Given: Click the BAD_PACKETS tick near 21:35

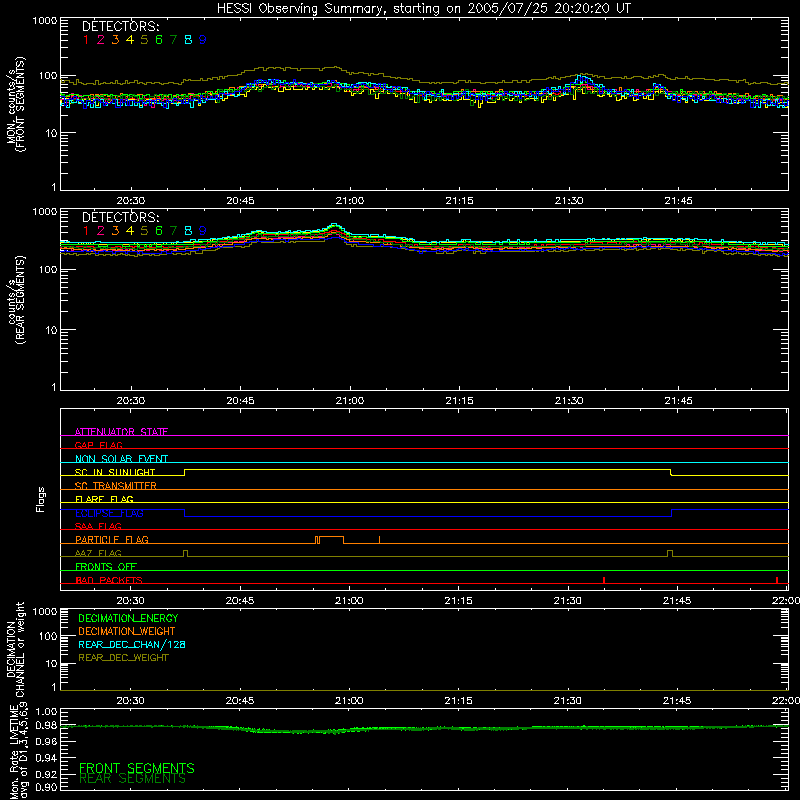Looking at the screenshot, I should point(604,580).
